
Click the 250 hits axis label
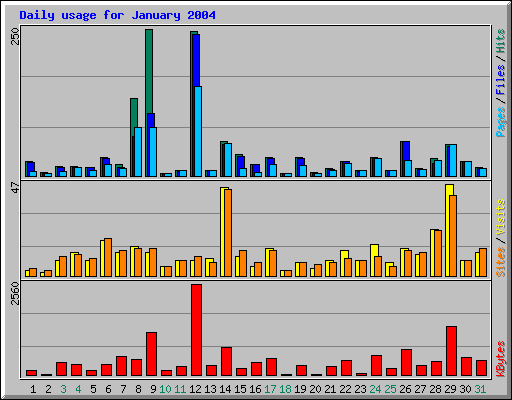click(15, 36)
